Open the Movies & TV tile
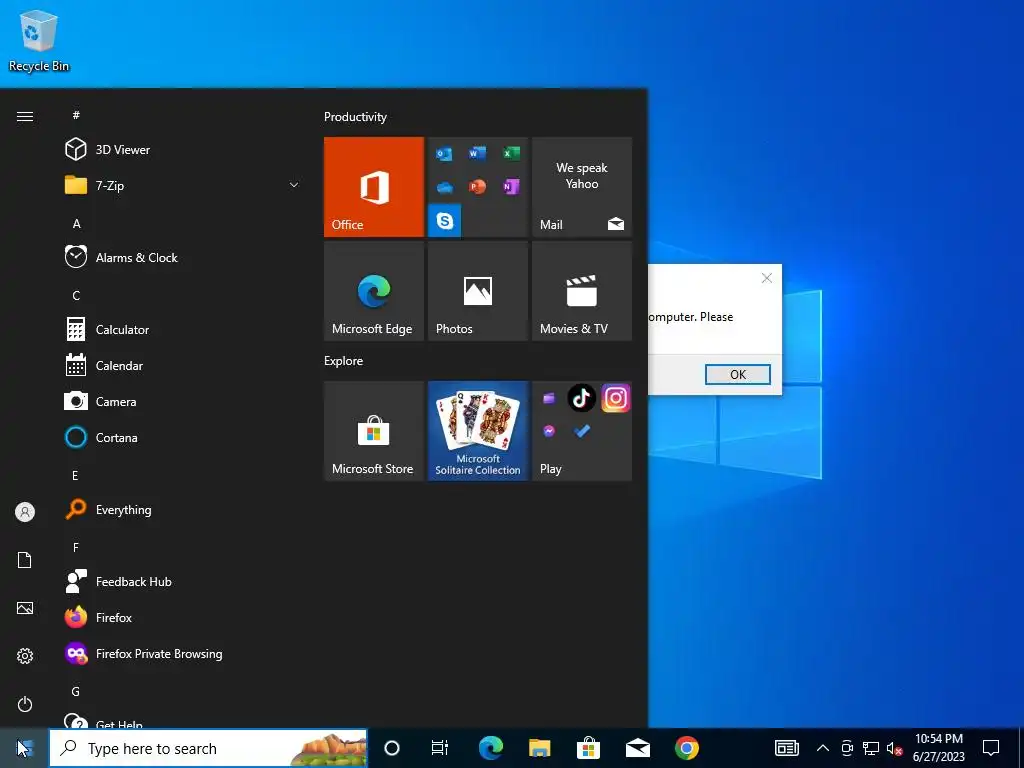The width and height of the screenshot is (1024, 768). tap(582, 291)
